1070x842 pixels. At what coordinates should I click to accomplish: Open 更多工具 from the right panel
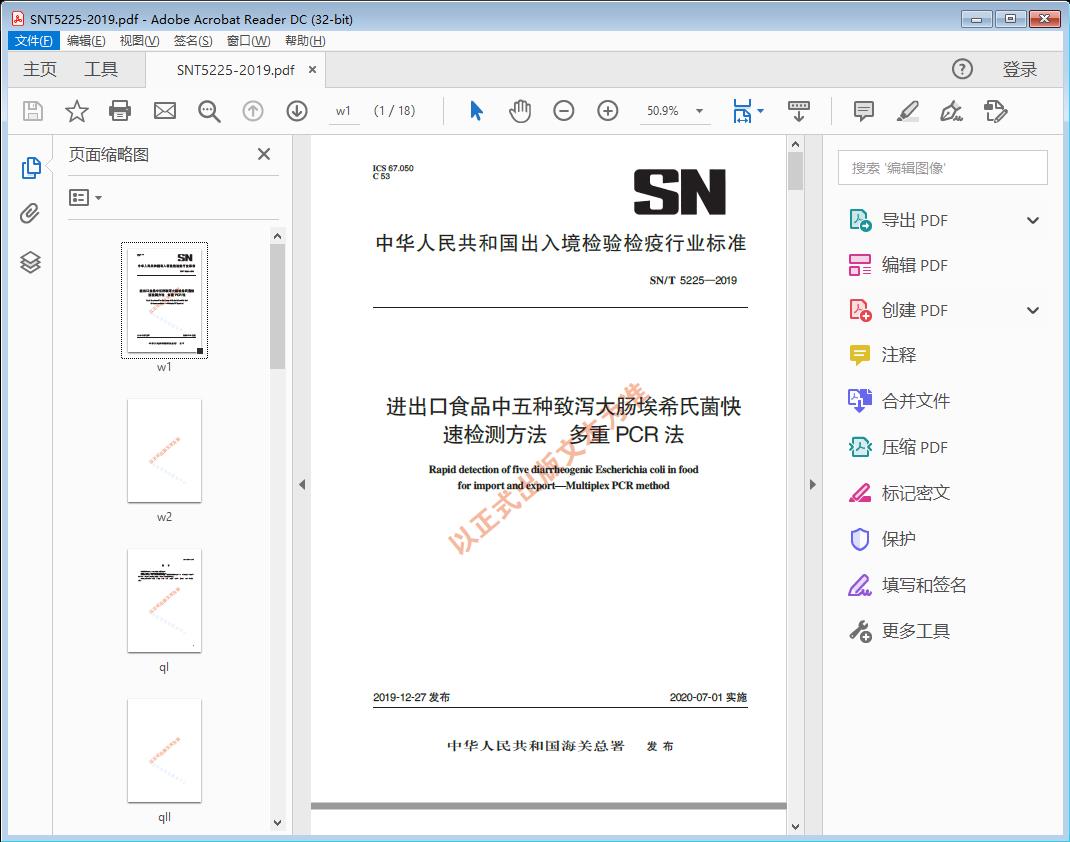coord(913,631)
